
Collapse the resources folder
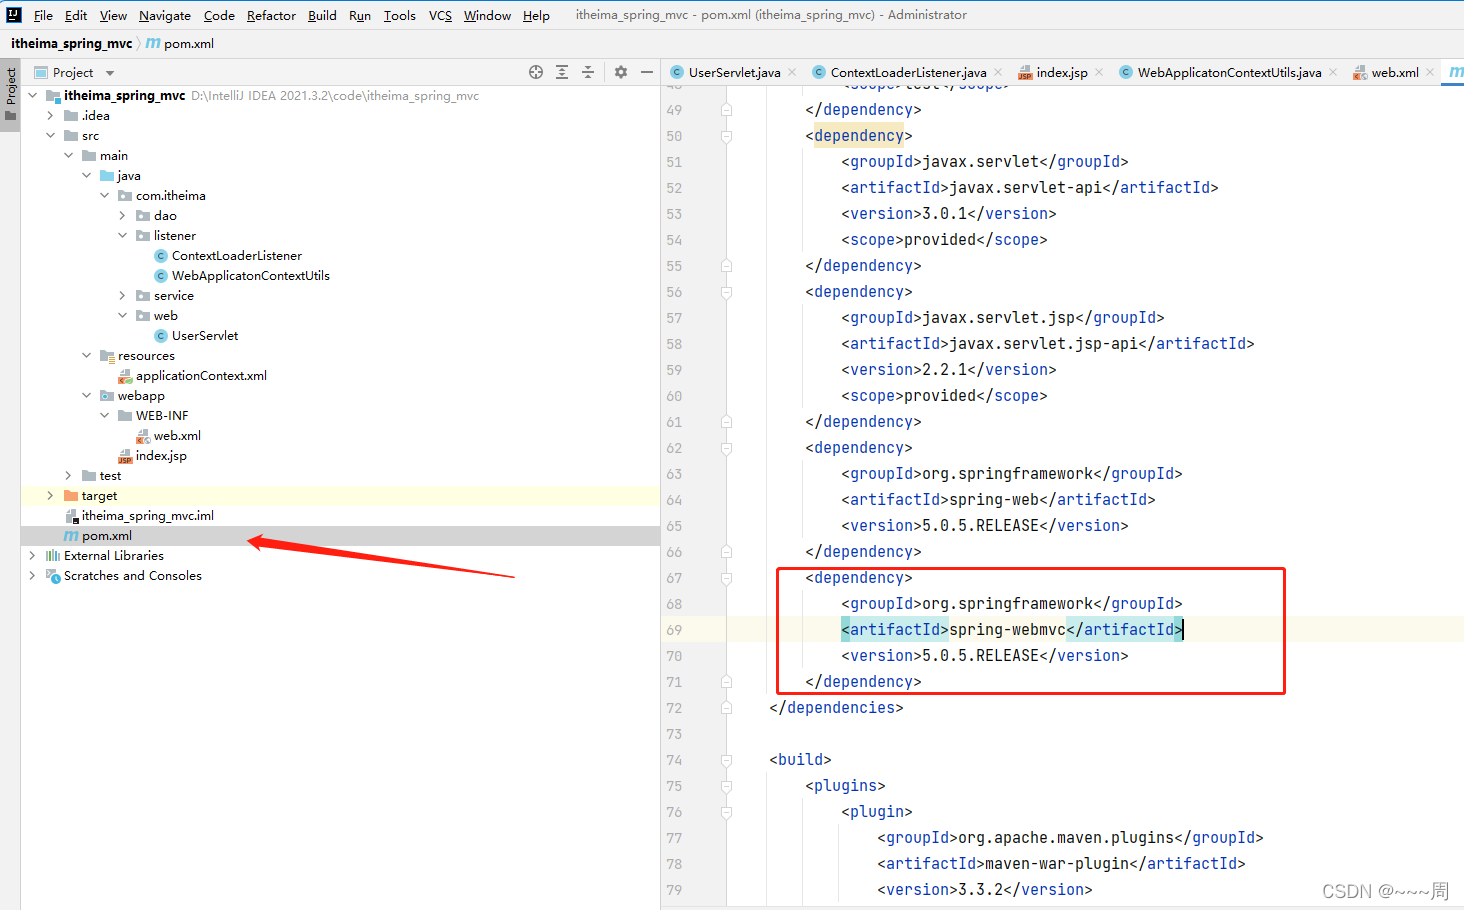coord(86,356)
